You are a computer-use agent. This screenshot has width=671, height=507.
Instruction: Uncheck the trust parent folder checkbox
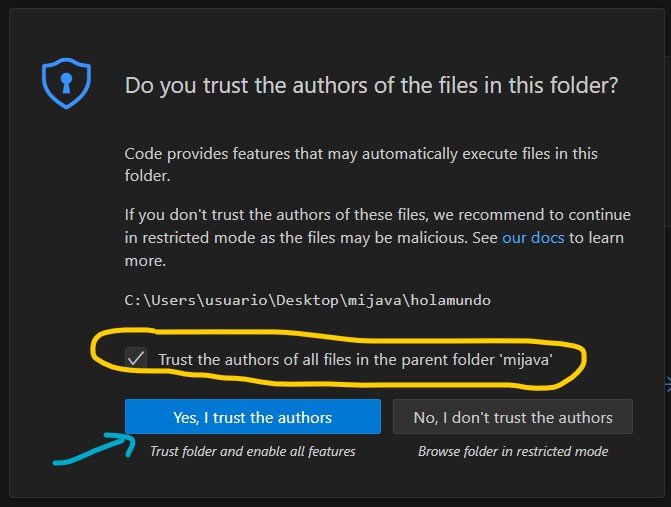coord(135,358)
